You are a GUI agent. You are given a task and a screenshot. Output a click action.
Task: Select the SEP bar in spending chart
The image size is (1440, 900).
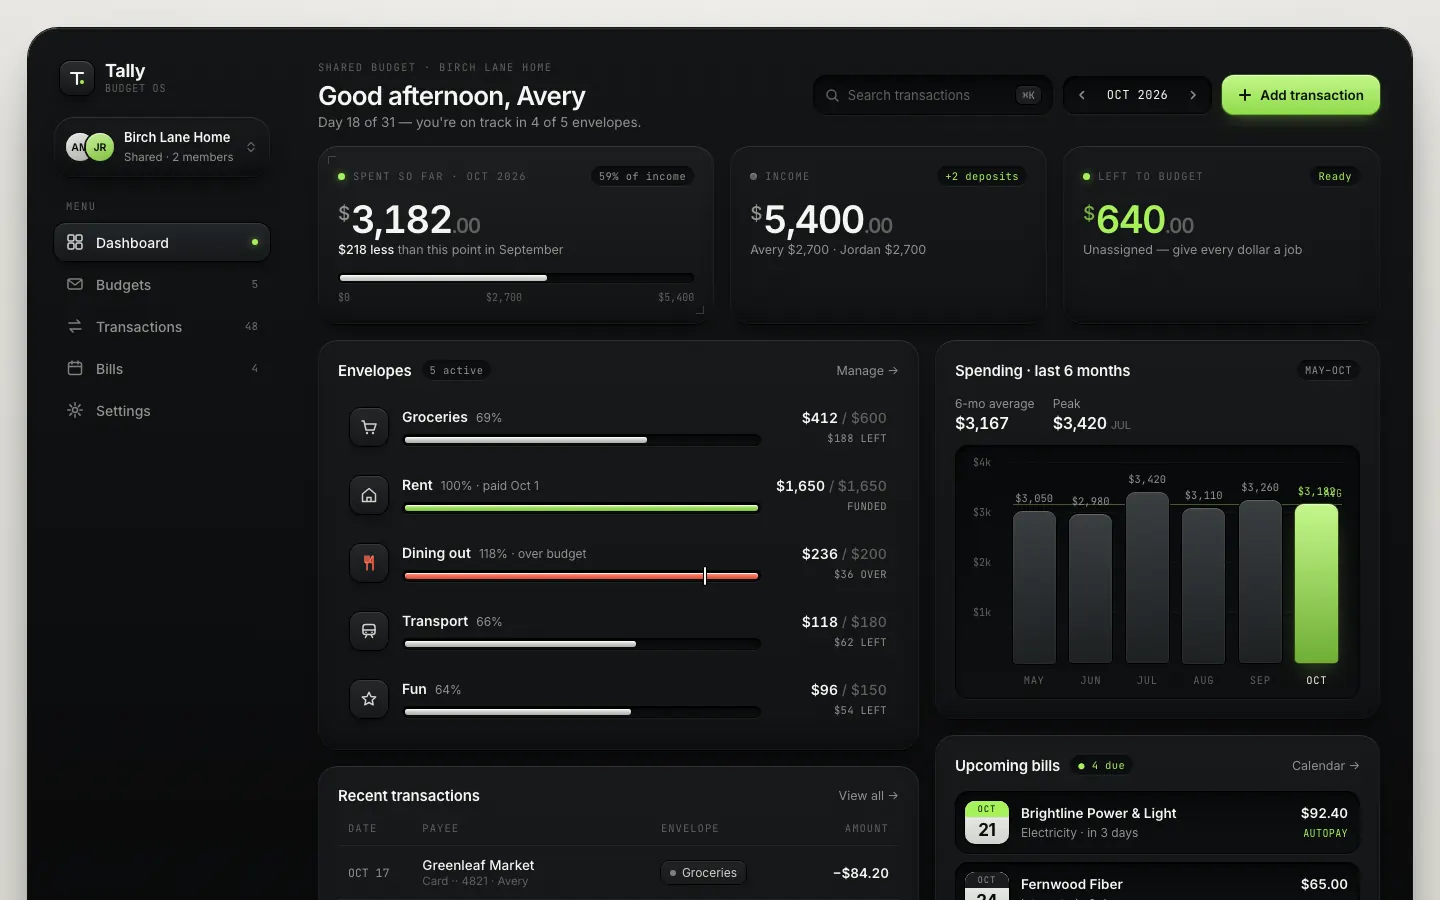[x=1260, y=582]
